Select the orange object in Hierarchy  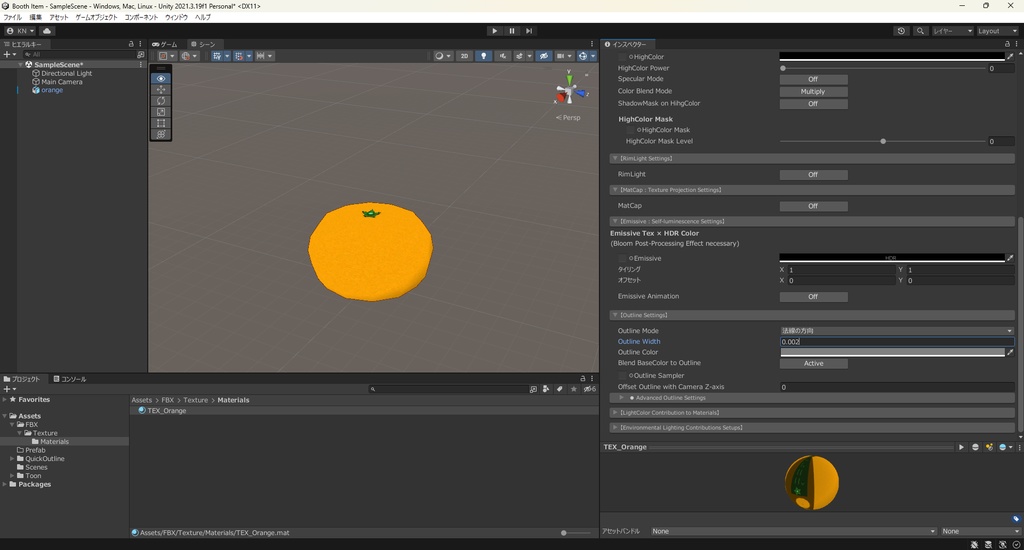click(52, 90)
